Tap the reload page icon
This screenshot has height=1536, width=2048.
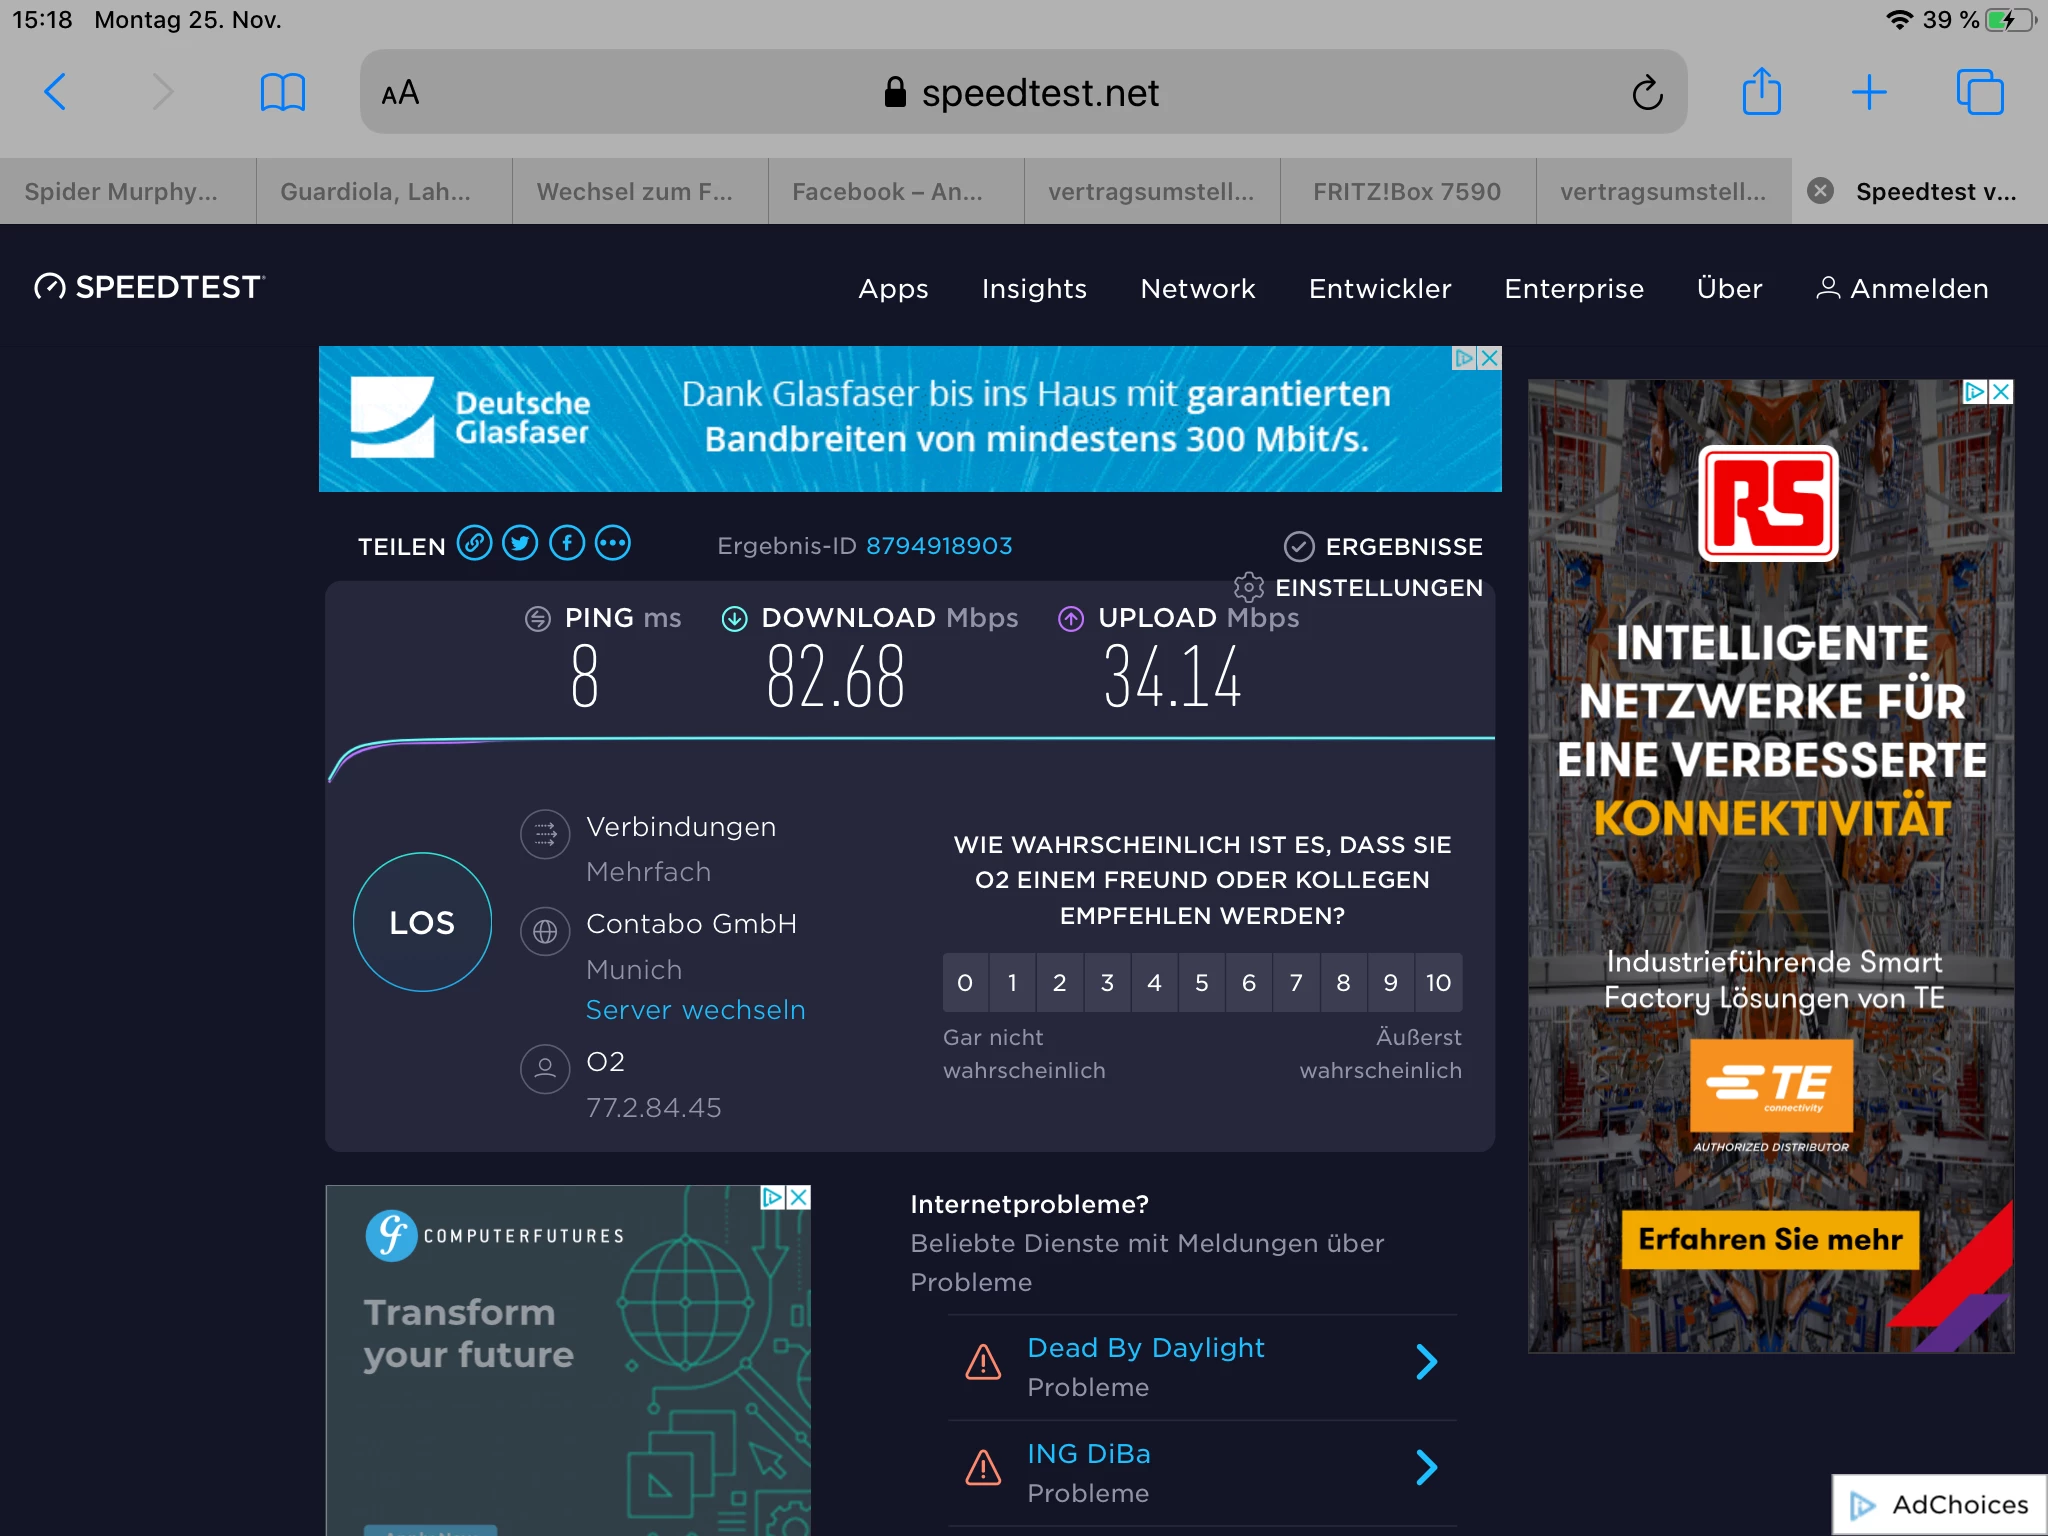(x=1647, y=93)
